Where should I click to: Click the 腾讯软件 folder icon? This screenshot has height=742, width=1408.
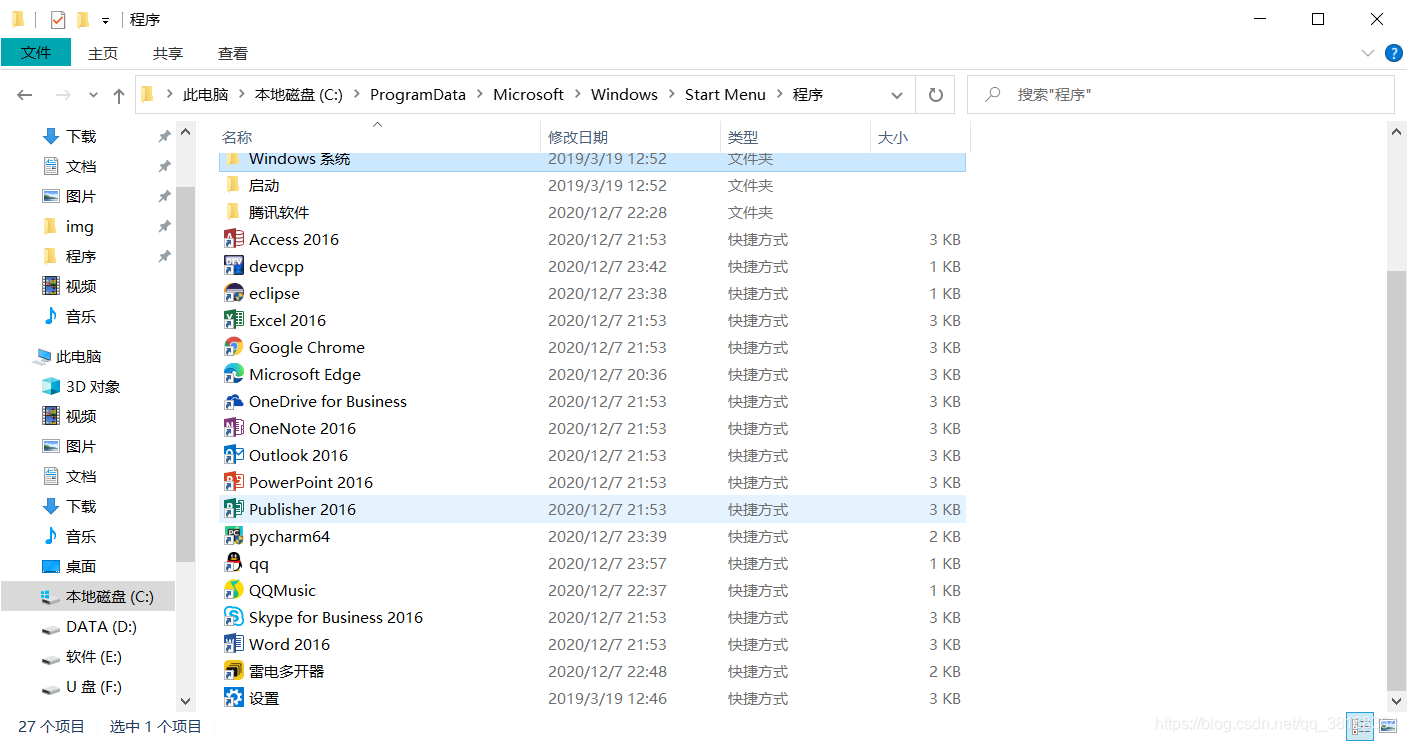click(233, 212)
